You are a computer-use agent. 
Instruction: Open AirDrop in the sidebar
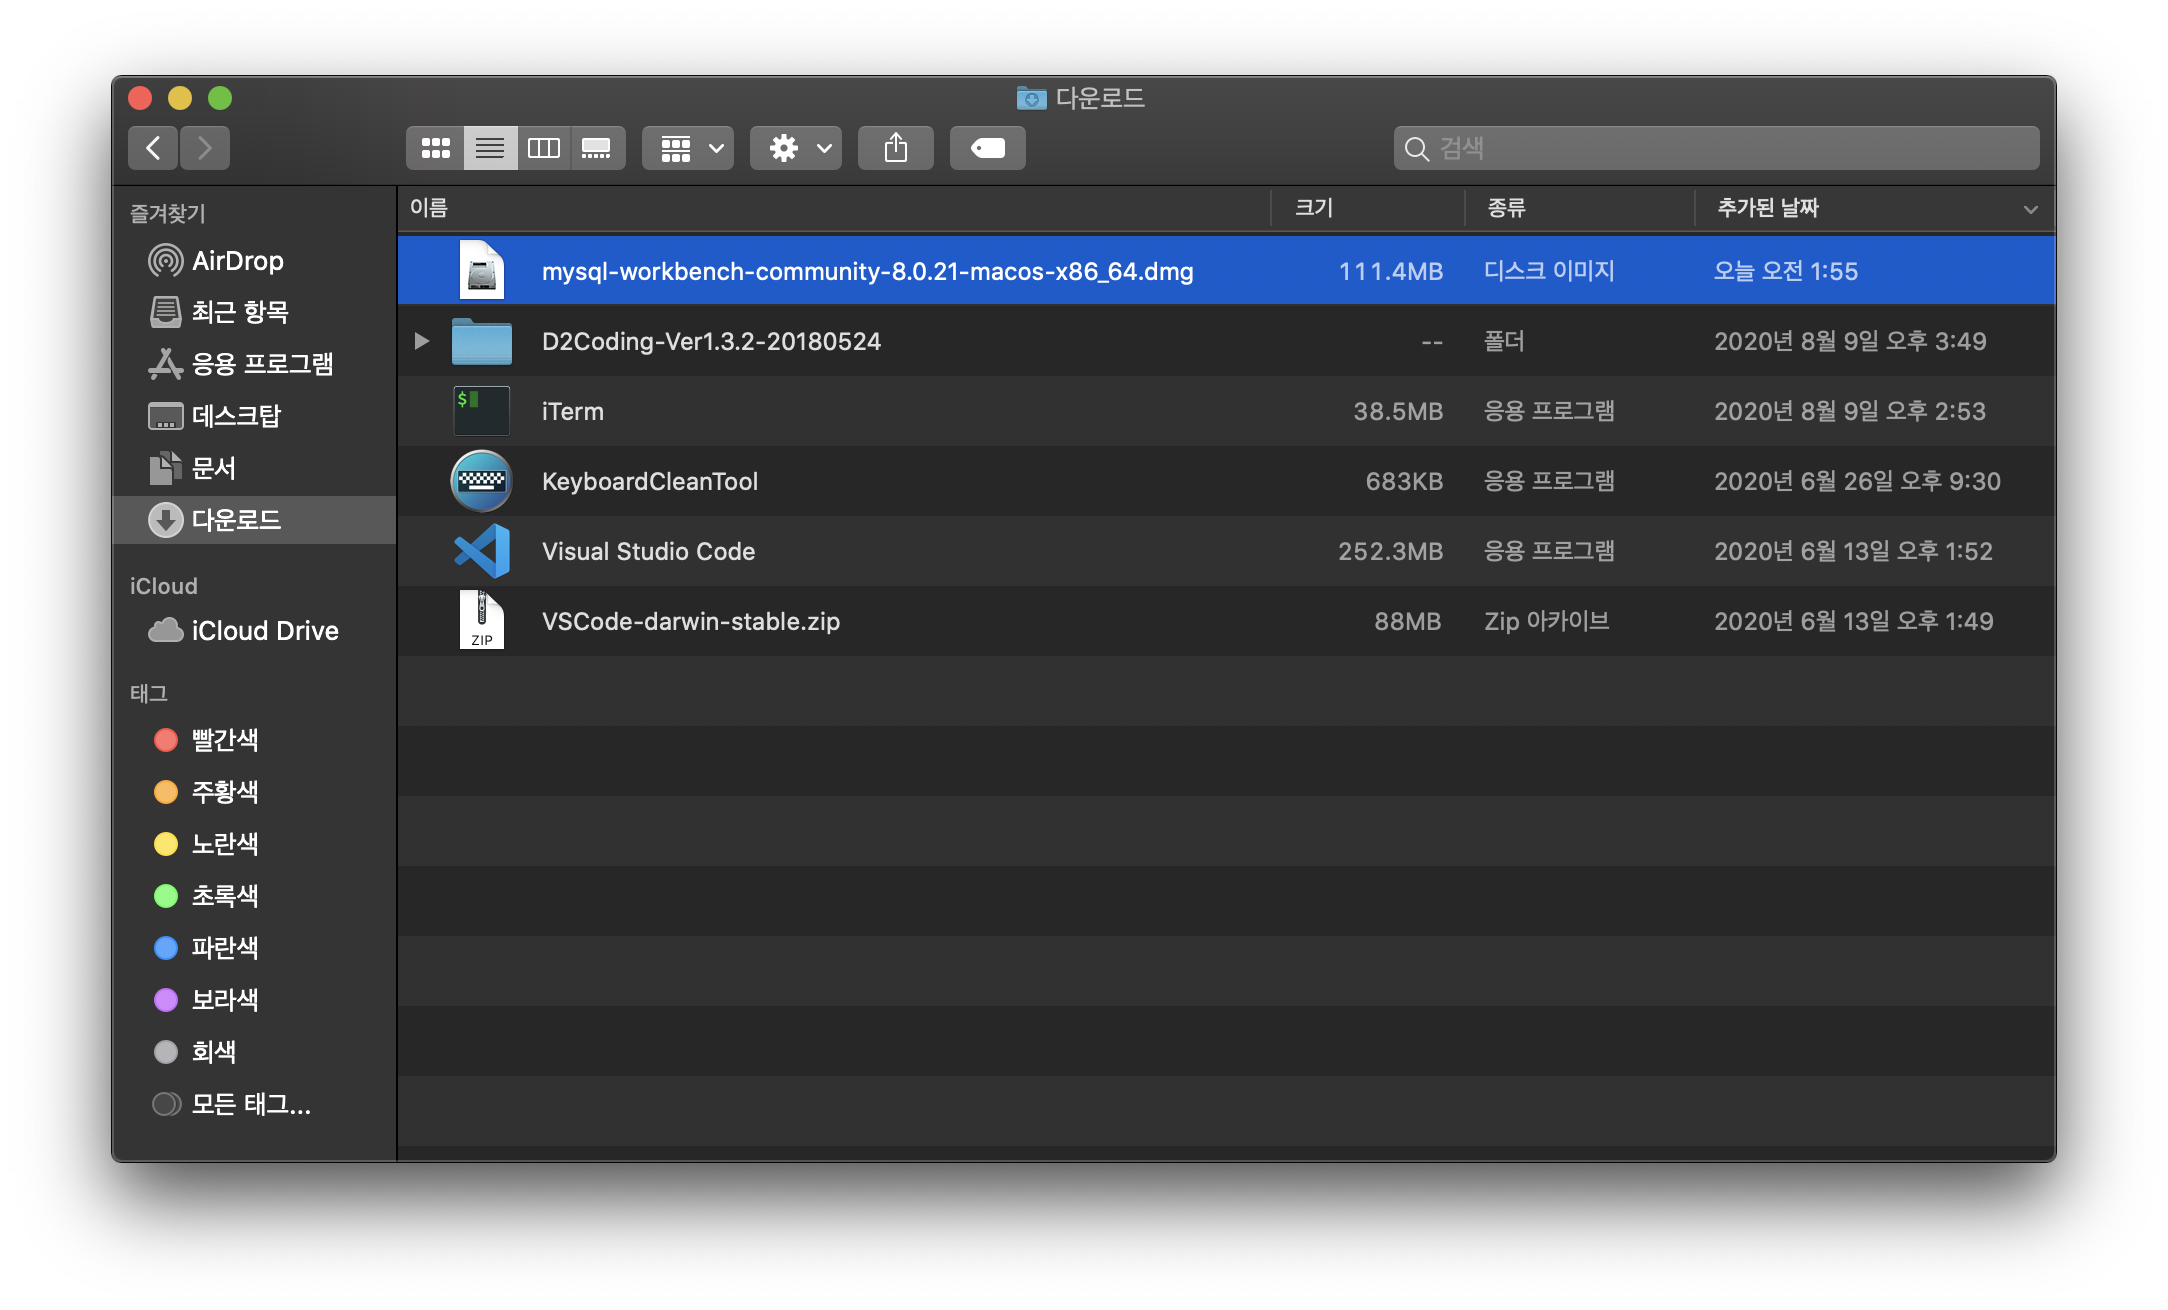237,261
